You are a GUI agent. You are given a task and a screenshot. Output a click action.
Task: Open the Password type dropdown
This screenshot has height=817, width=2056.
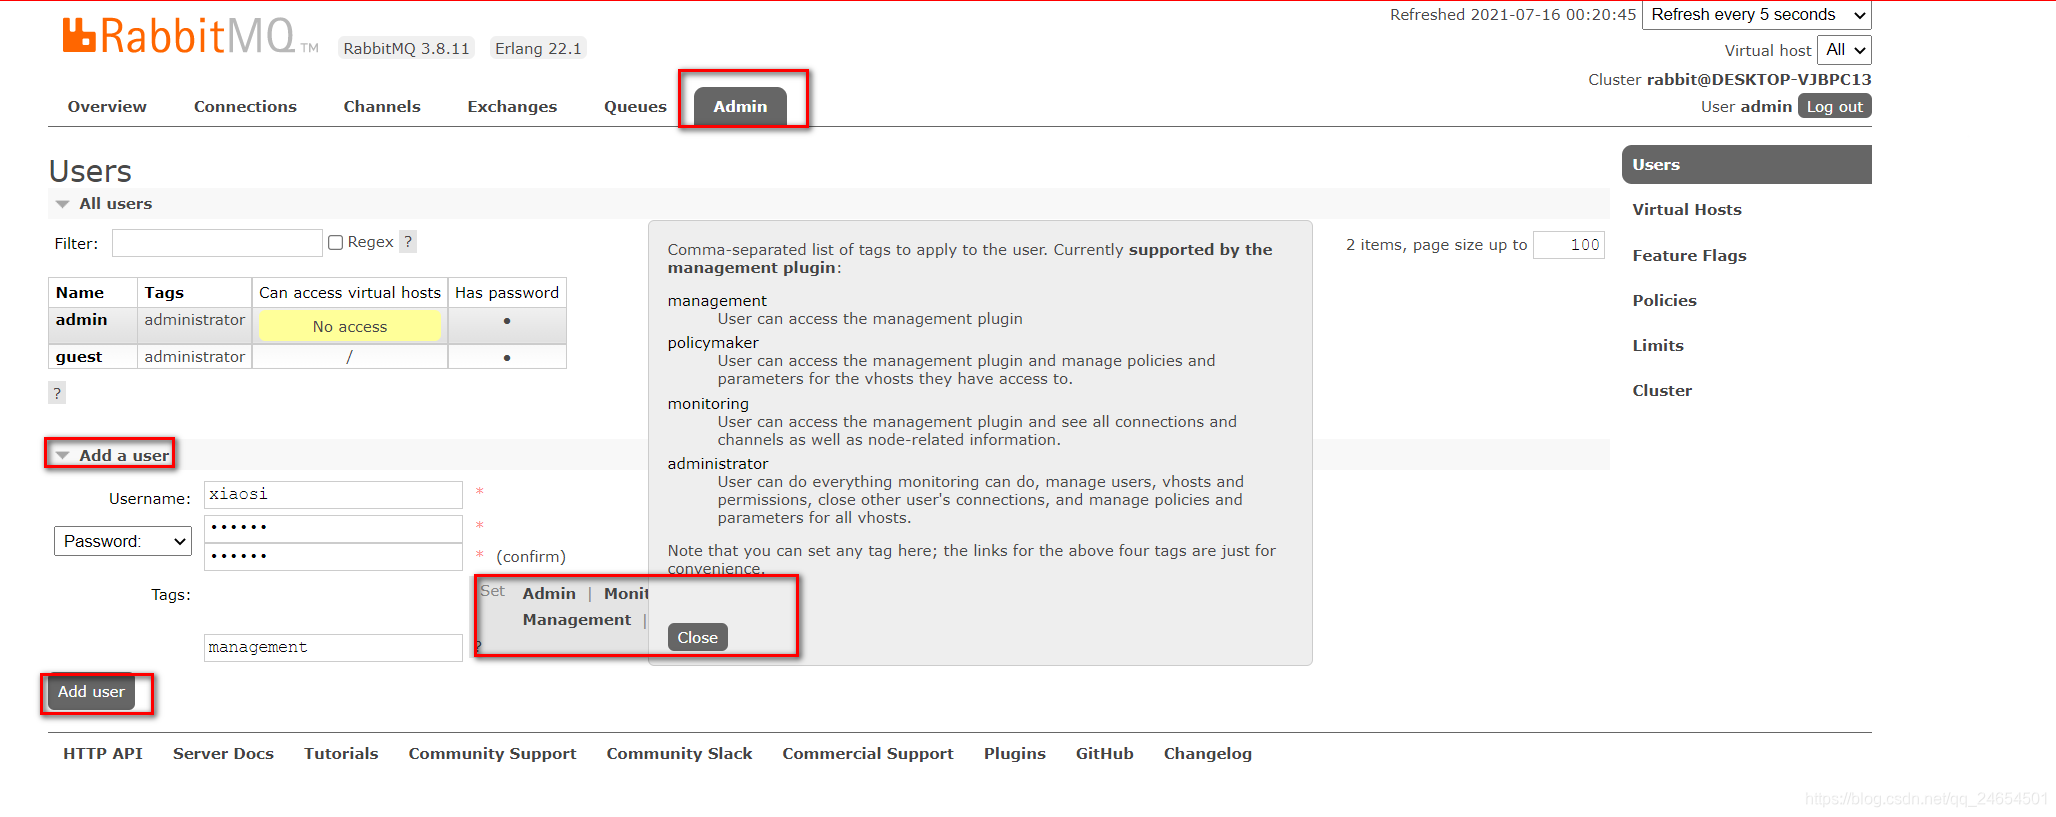123,541
